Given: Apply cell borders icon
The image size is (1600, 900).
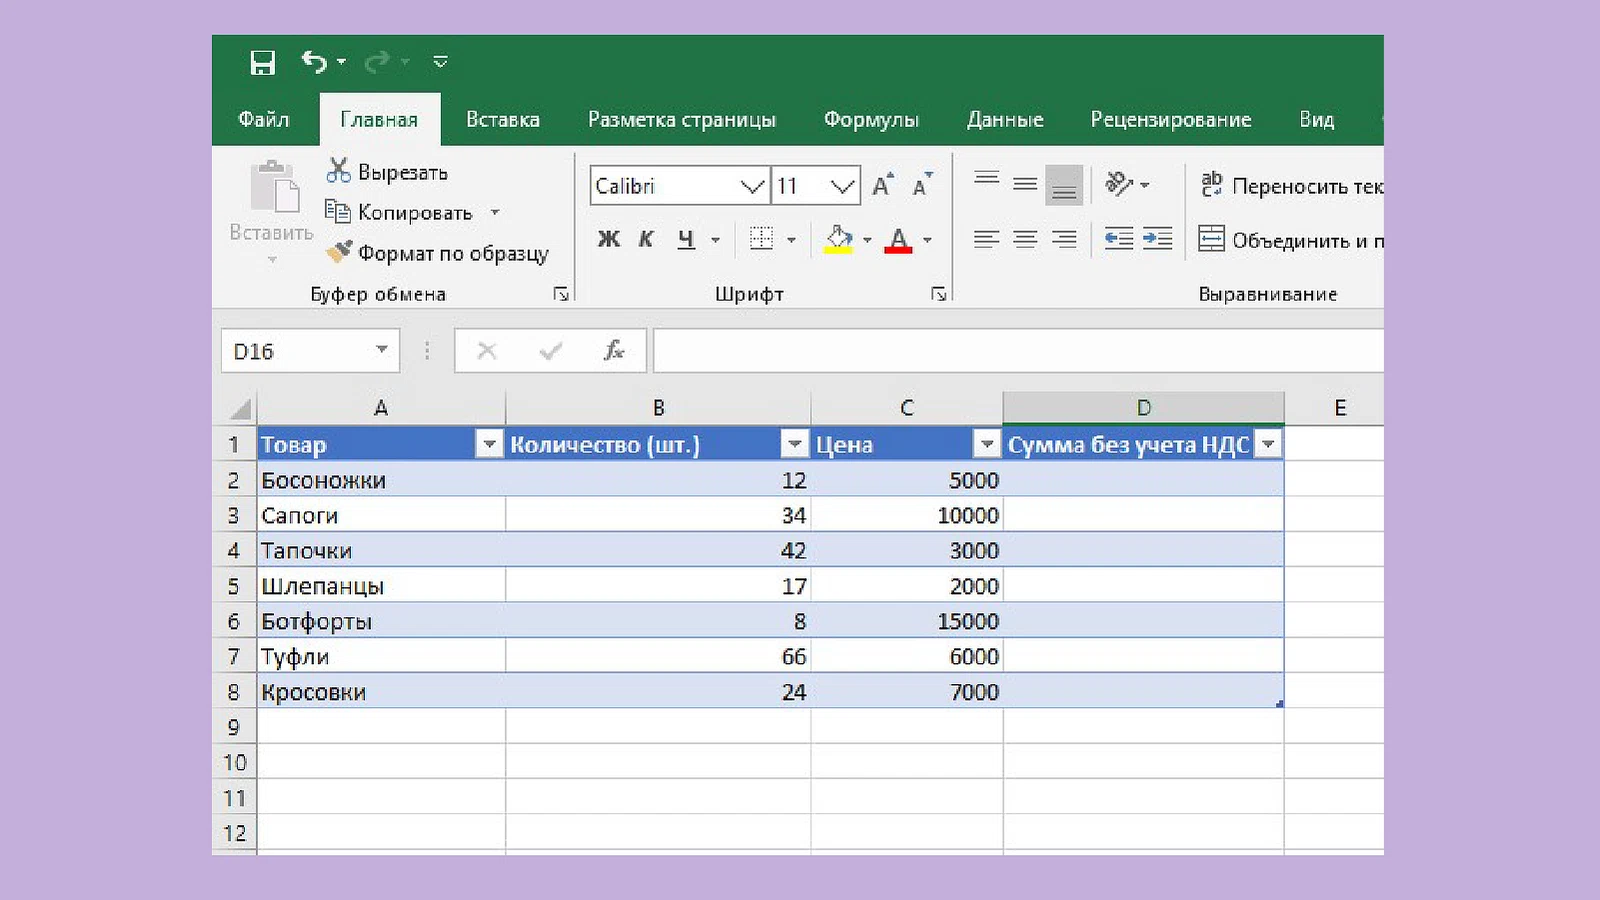Looking at the screenshot, I should coord(762,239).
